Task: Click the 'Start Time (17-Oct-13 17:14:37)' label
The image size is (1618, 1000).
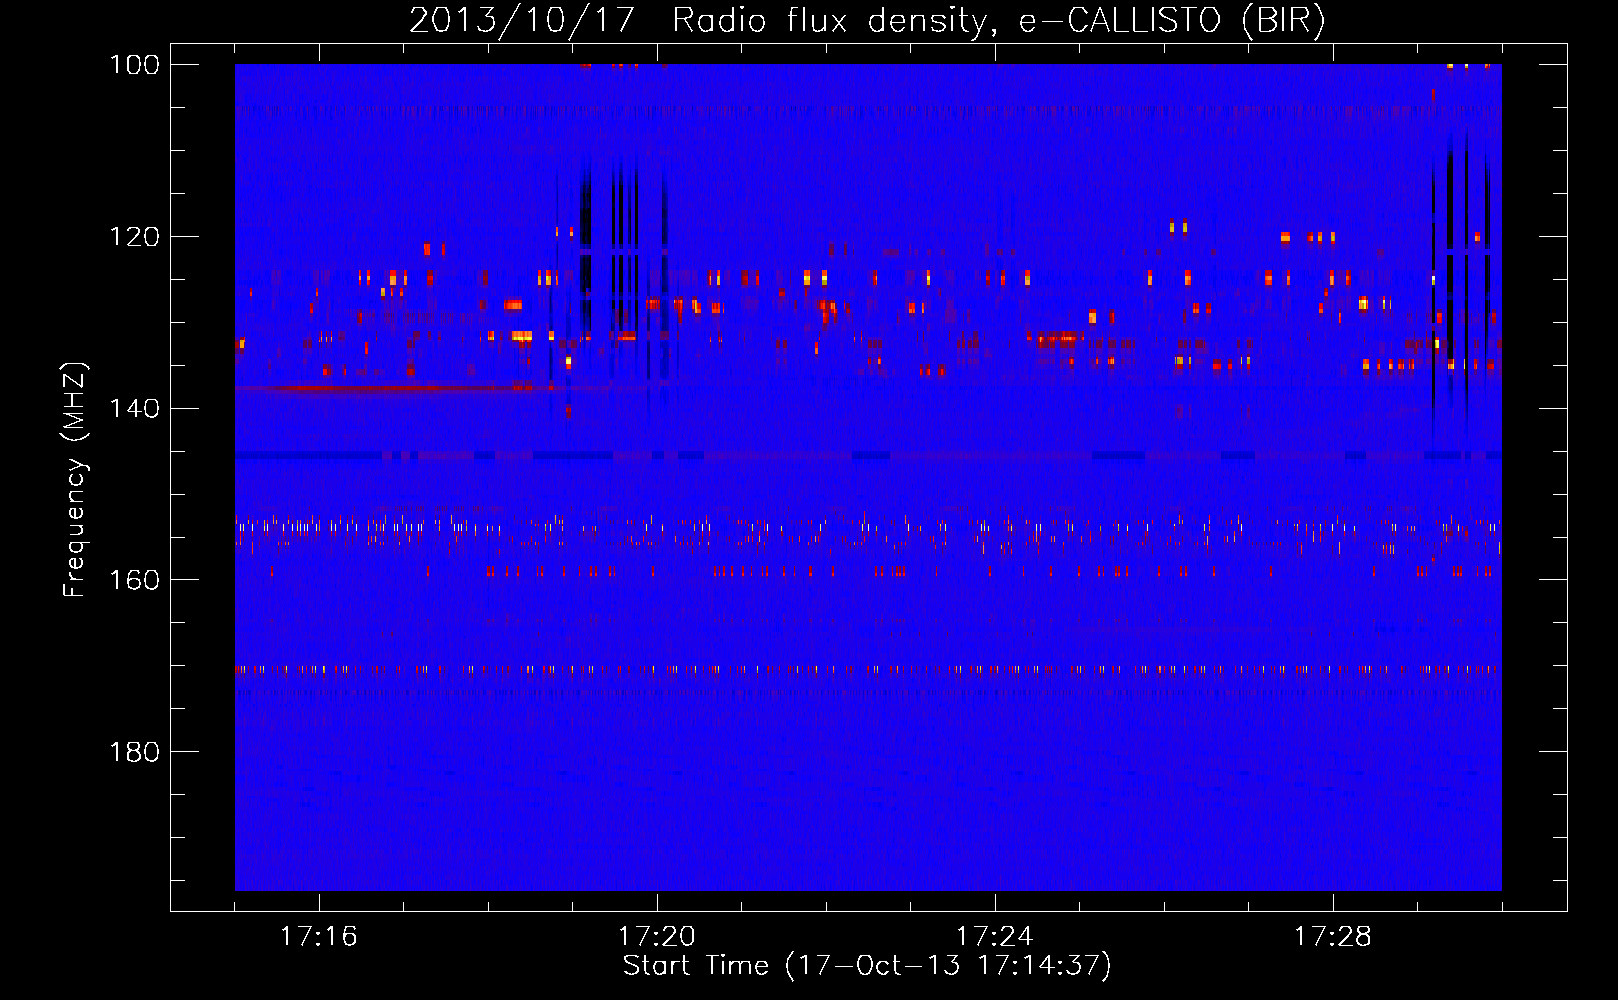Action: [x=867, y=966]
